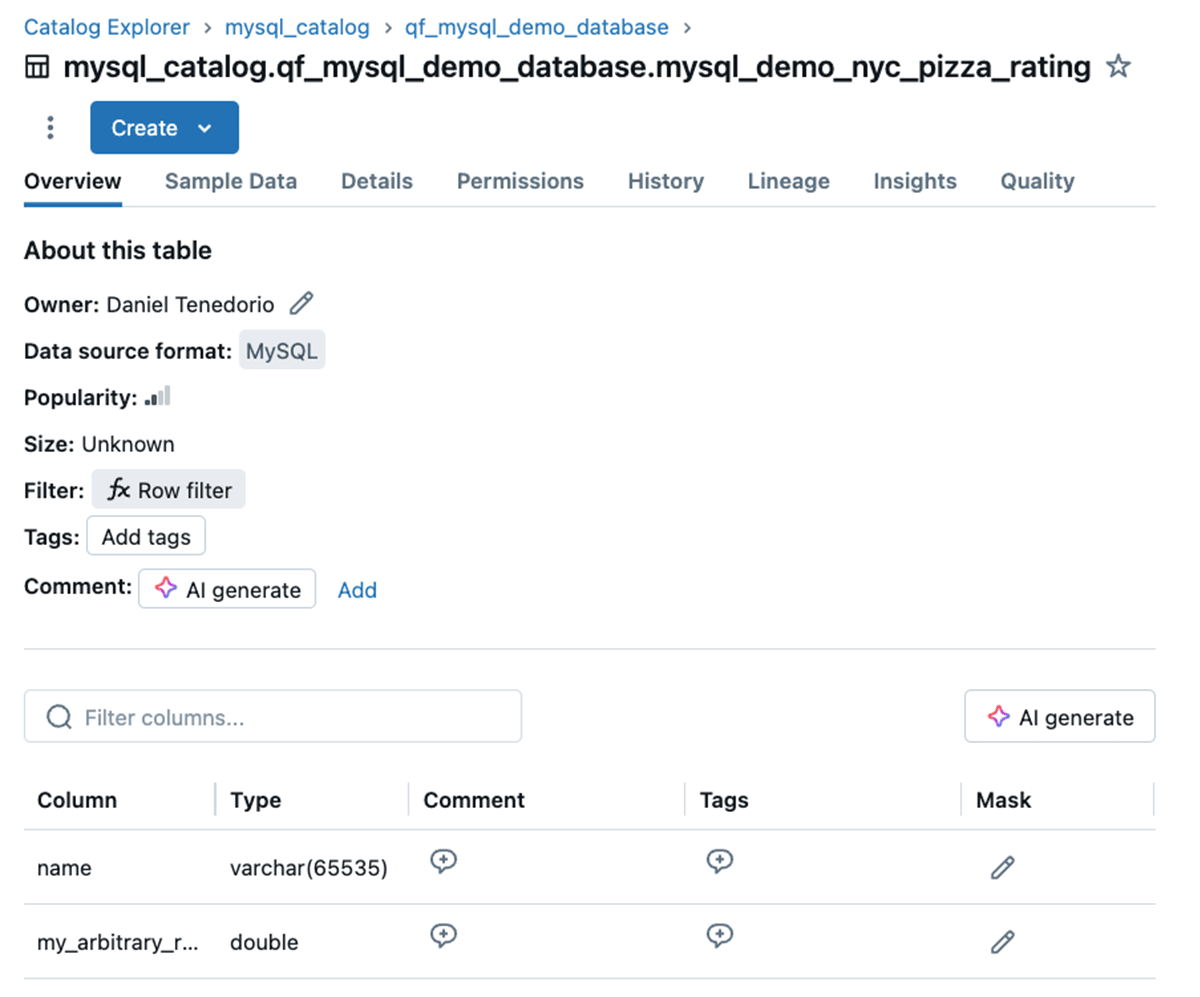The width and height of the screenshot is (1200, 997).
Task: Add tags to the my_arbitrary_r... column
Action: pos(720,935)
